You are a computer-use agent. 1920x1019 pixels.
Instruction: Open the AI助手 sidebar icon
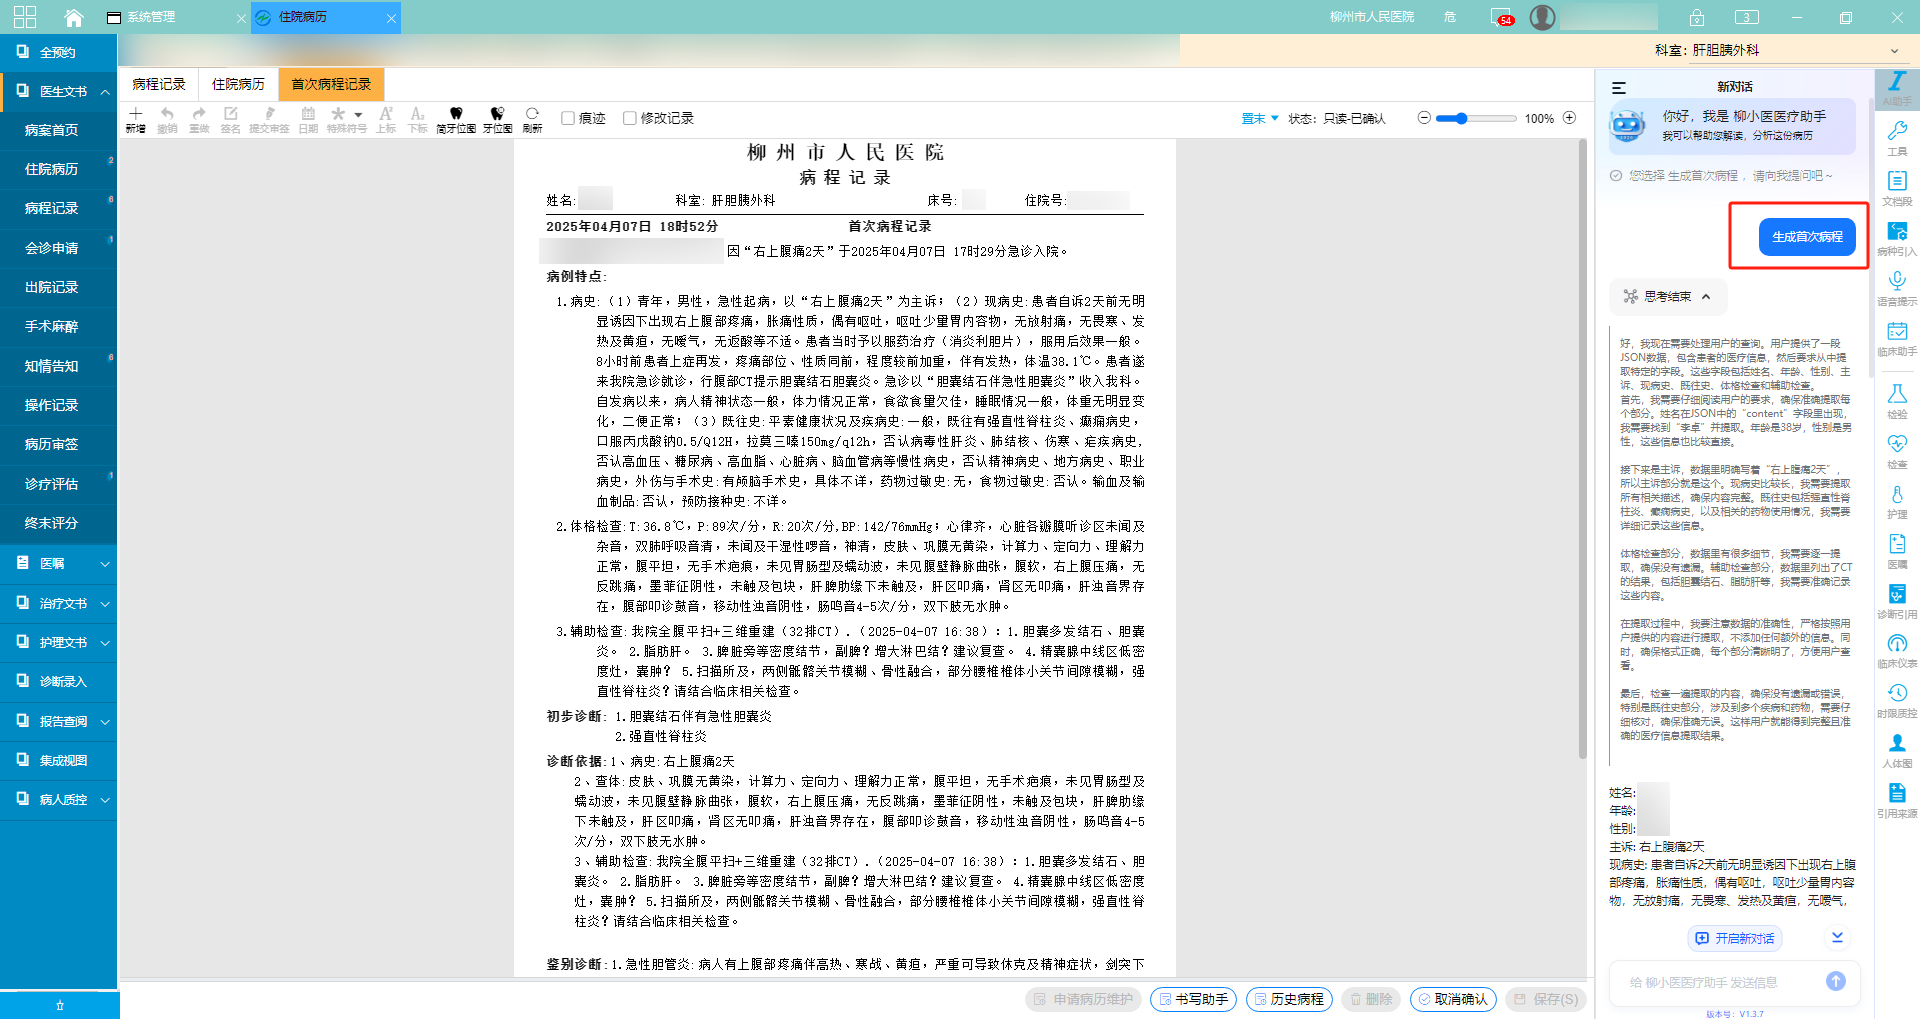pos(1897,88)
